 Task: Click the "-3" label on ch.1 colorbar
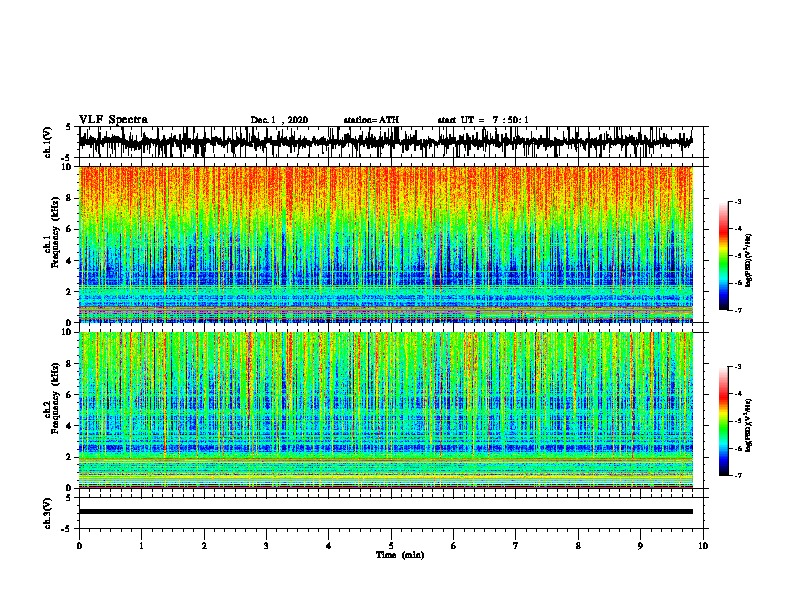737,202
